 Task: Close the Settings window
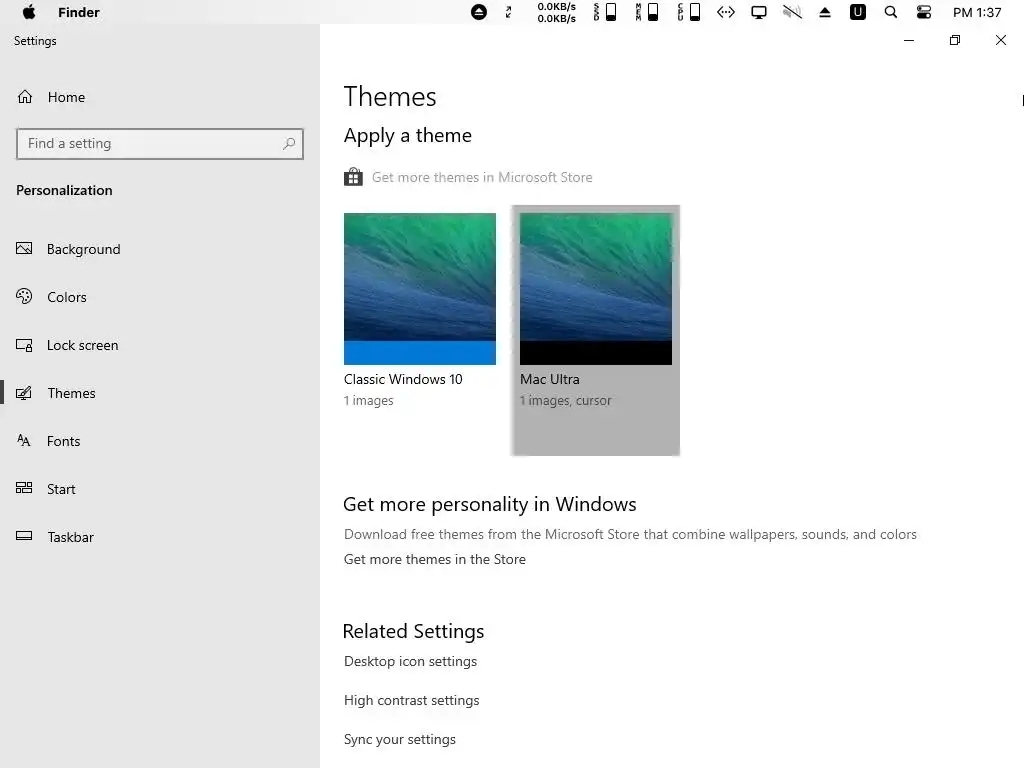tap(1000, 40)
